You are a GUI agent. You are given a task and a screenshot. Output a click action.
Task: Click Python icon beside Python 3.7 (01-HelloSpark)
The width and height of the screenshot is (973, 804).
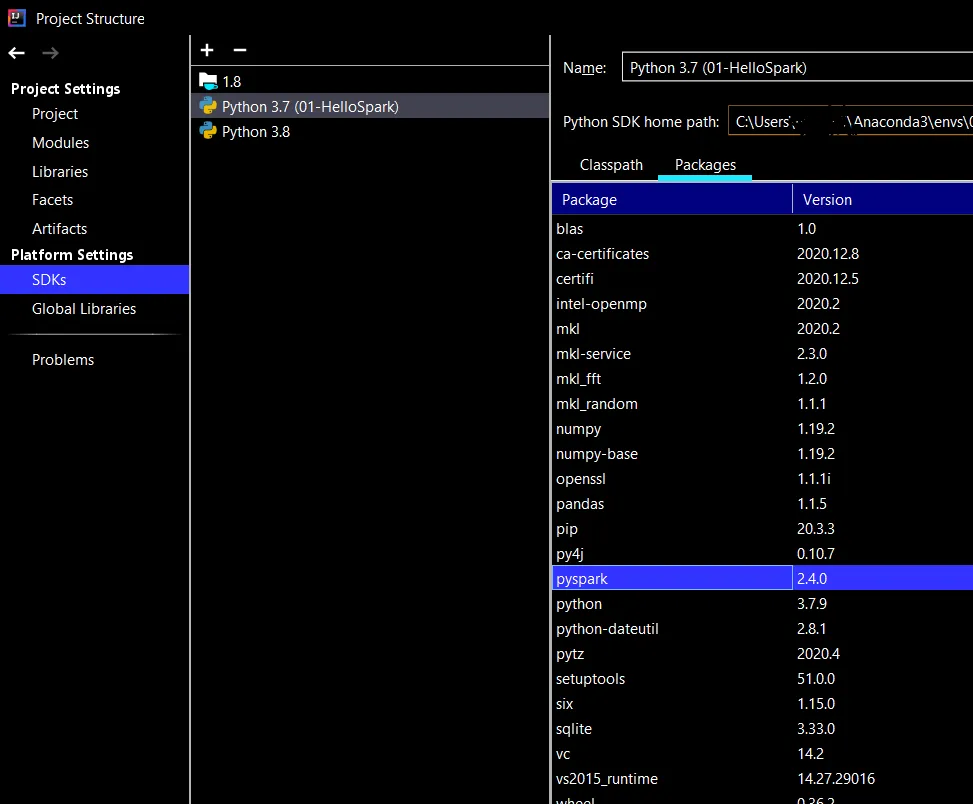pos(208,106)
